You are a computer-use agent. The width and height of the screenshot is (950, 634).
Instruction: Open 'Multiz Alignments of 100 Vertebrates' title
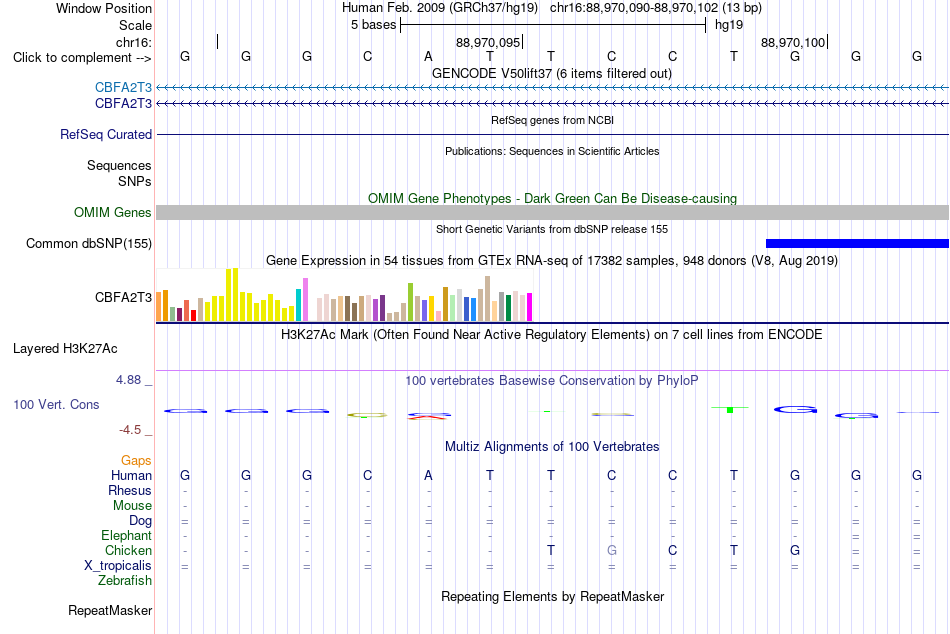click(x=552, y=447)
